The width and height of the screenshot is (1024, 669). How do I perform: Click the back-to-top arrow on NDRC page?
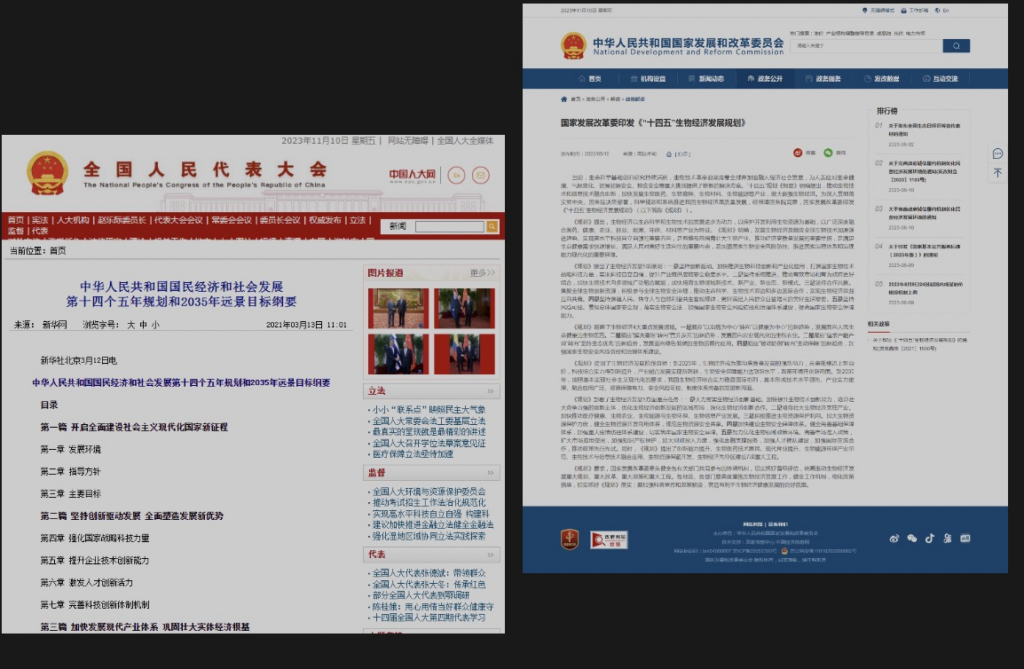click(997, 173)
